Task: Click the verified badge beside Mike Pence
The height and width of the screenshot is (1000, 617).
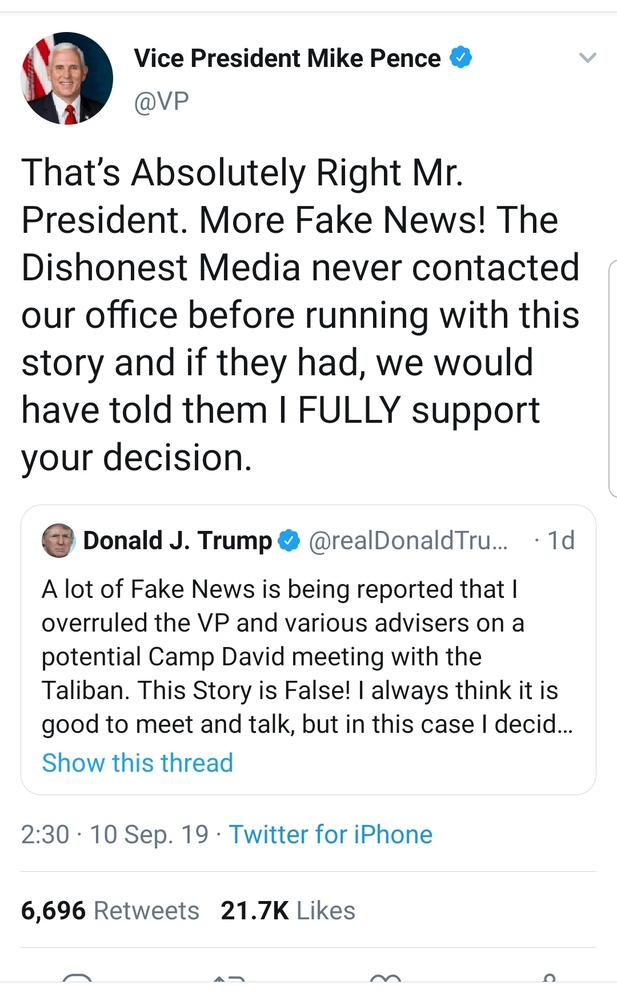Action: coord(460,59)
